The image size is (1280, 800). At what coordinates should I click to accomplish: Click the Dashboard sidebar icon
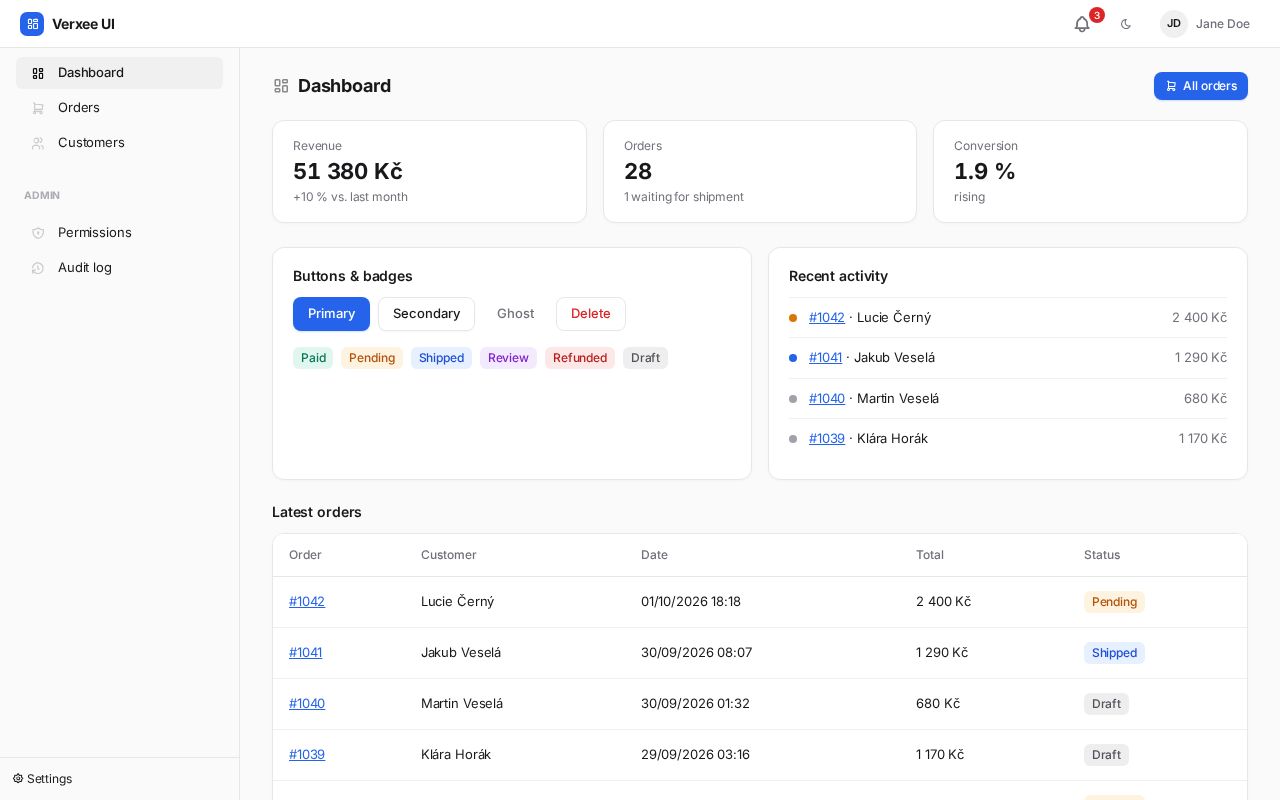point(38,73)
